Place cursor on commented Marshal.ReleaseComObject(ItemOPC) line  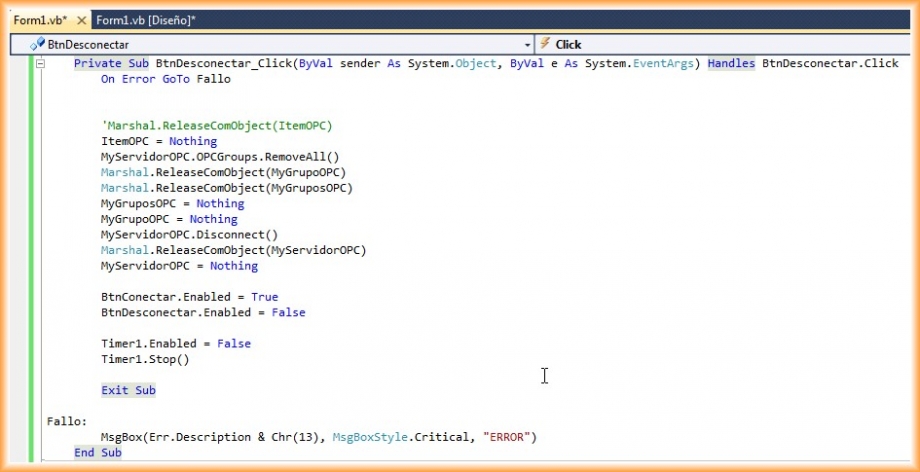(216, 126)
